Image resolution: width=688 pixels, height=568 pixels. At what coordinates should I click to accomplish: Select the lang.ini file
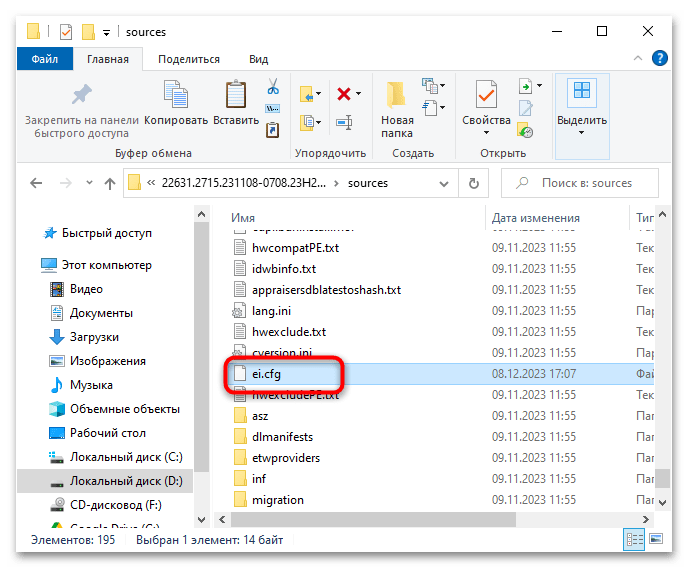click(x=271, y=311)
